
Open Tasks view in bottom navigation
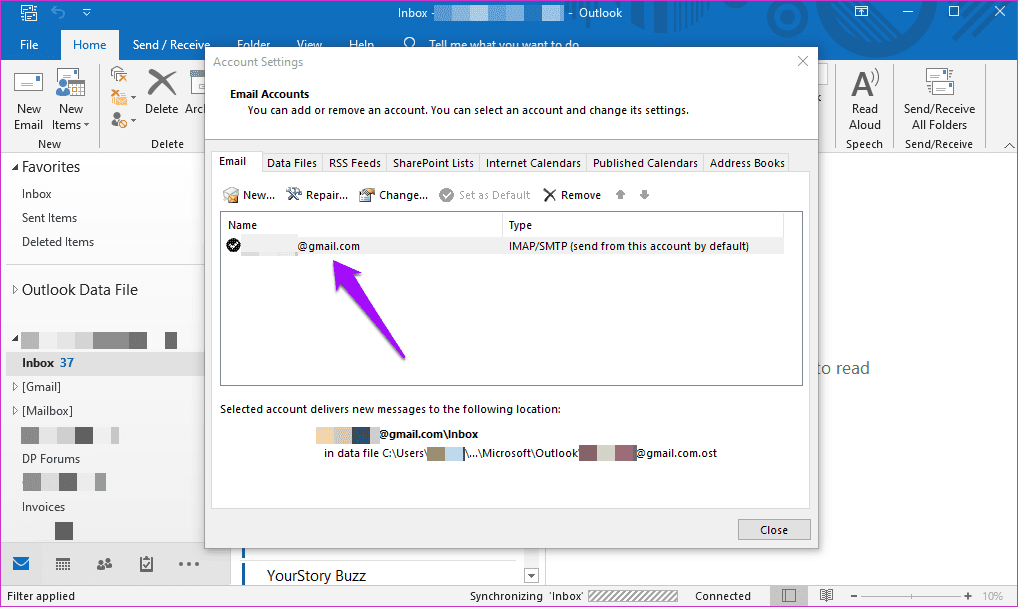tap(146, 564)
